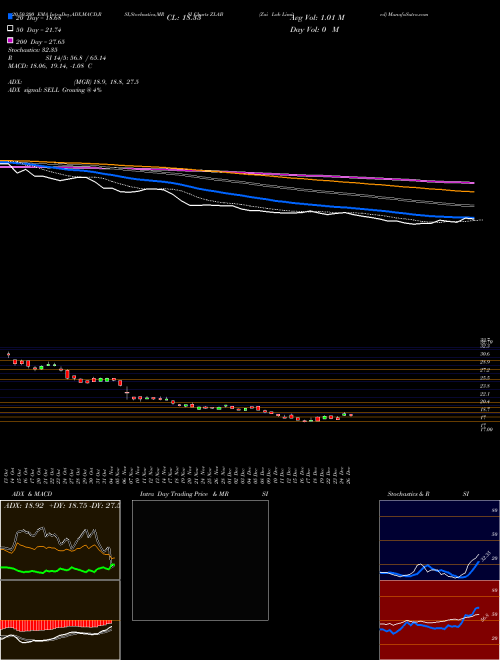Click the 'Stochastics: 32.33' reading
The width and height of the screenshot is (500, 660).
pyautogui.click(x=33, y=50)
